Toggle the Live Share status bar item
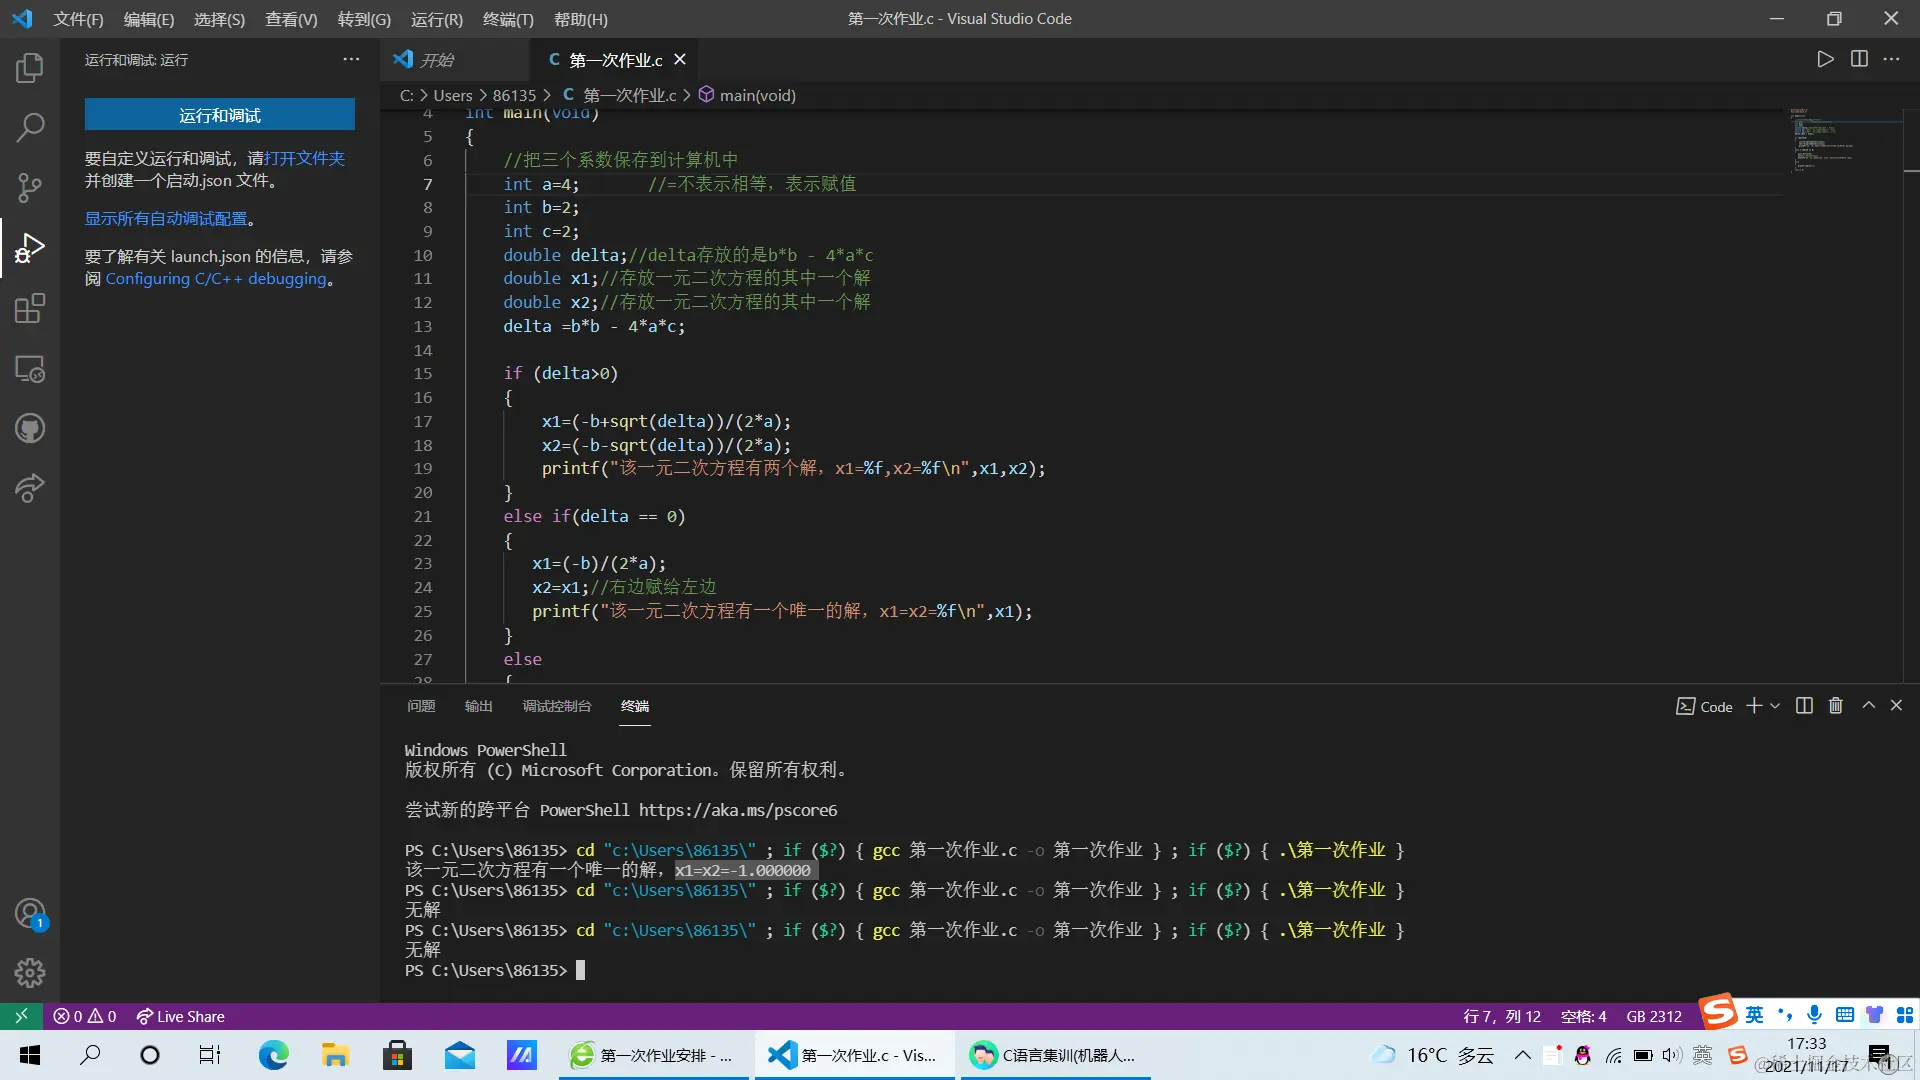The width and height of the screenshot is (1920, 1080). point(181,1016)
